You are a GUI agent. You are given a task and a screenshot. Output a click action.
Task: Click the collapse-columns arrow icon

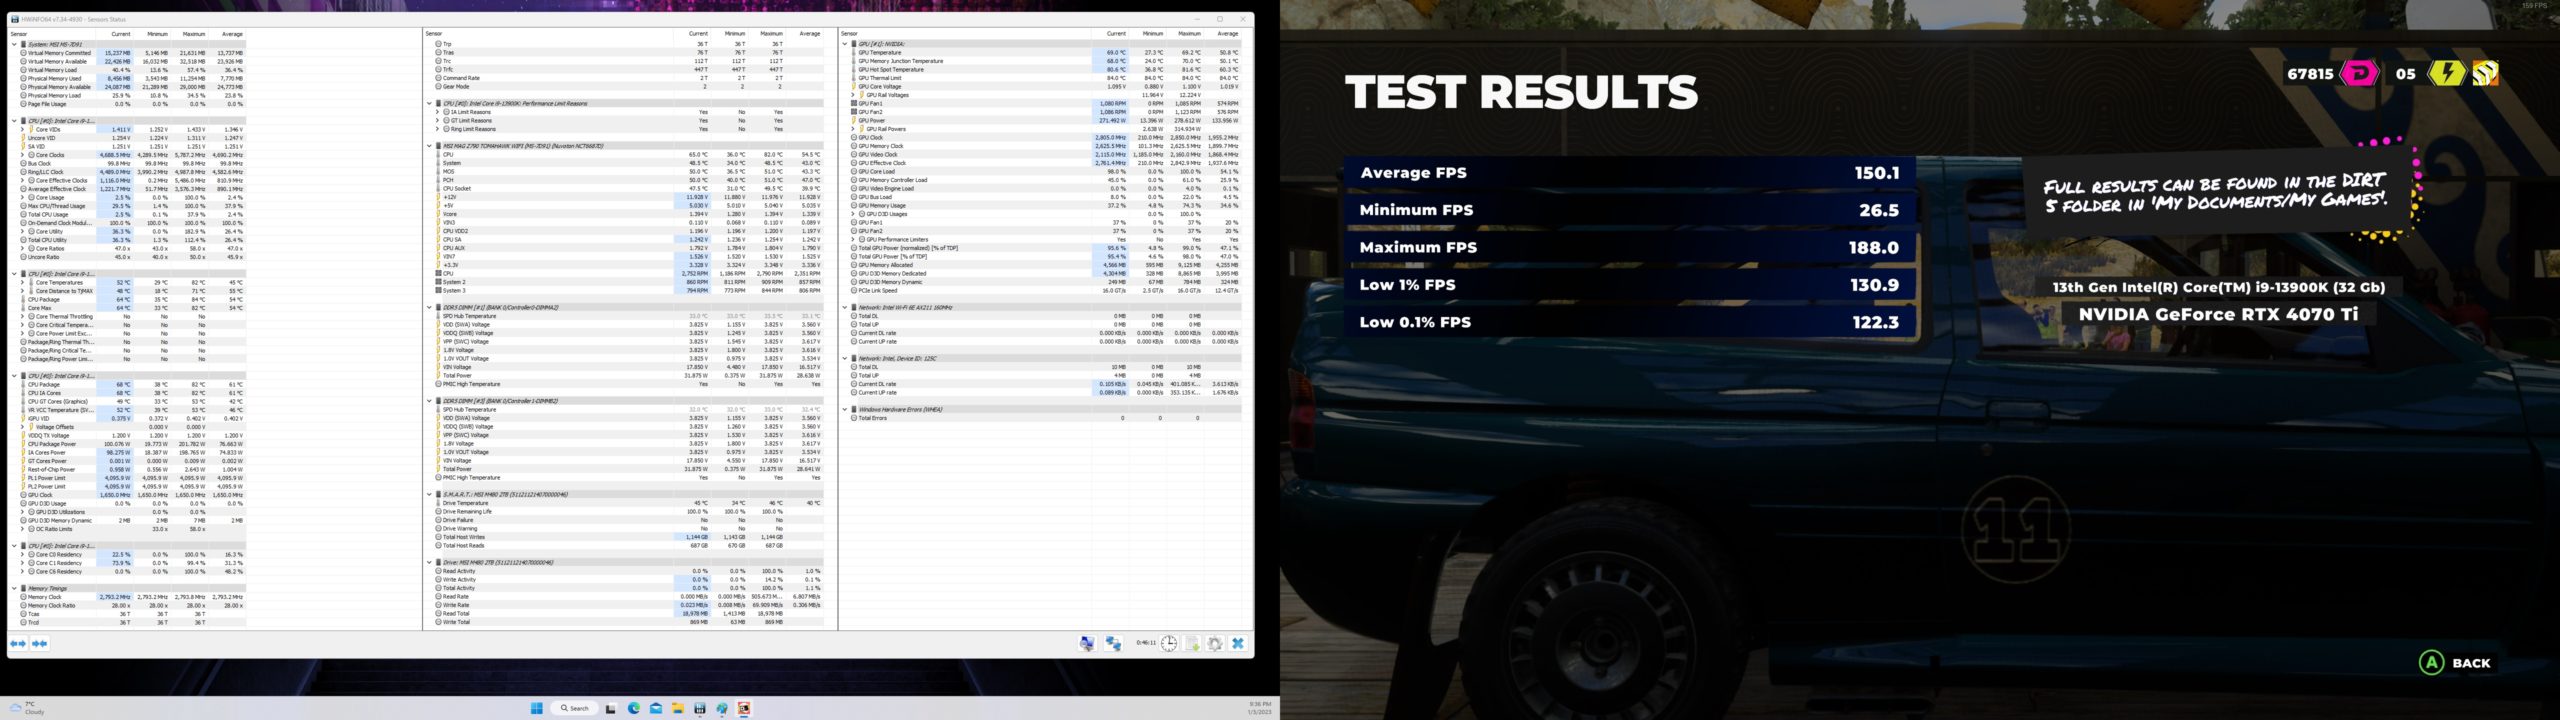click(x=40, y=644)
